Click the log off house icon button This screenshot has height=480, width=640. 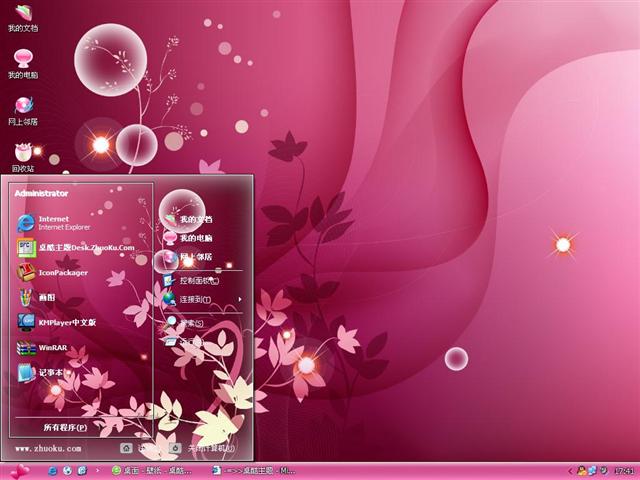point(126,448)
